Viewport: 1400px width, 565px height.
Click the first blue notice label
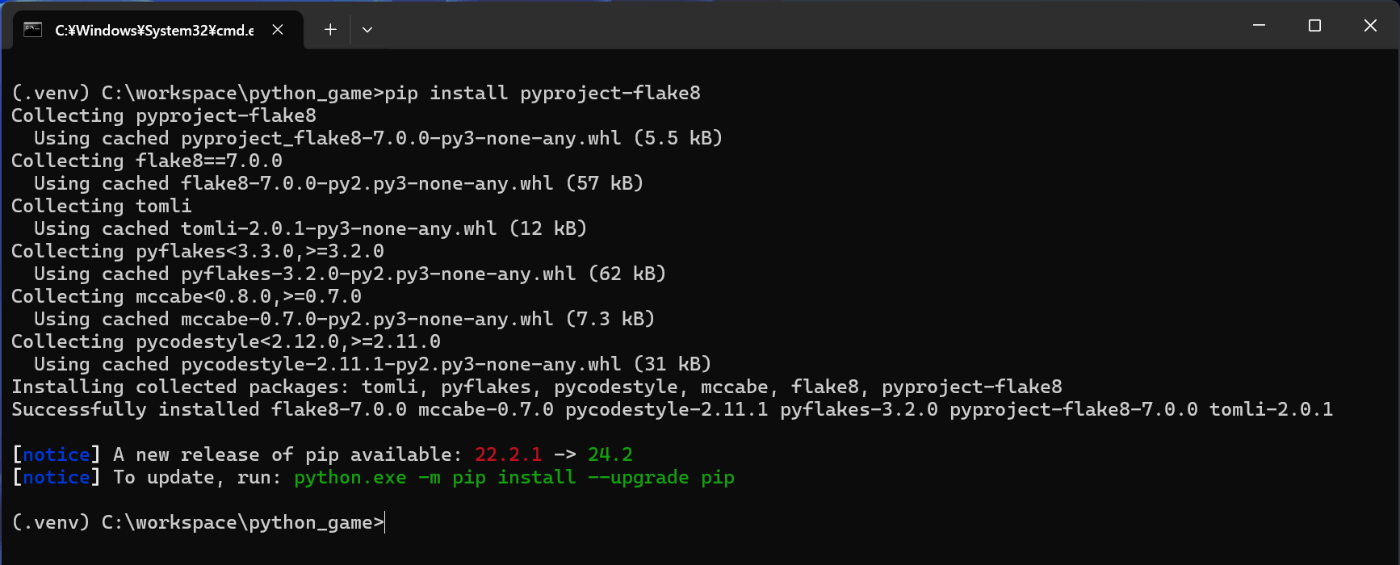(x=56, y=454)
